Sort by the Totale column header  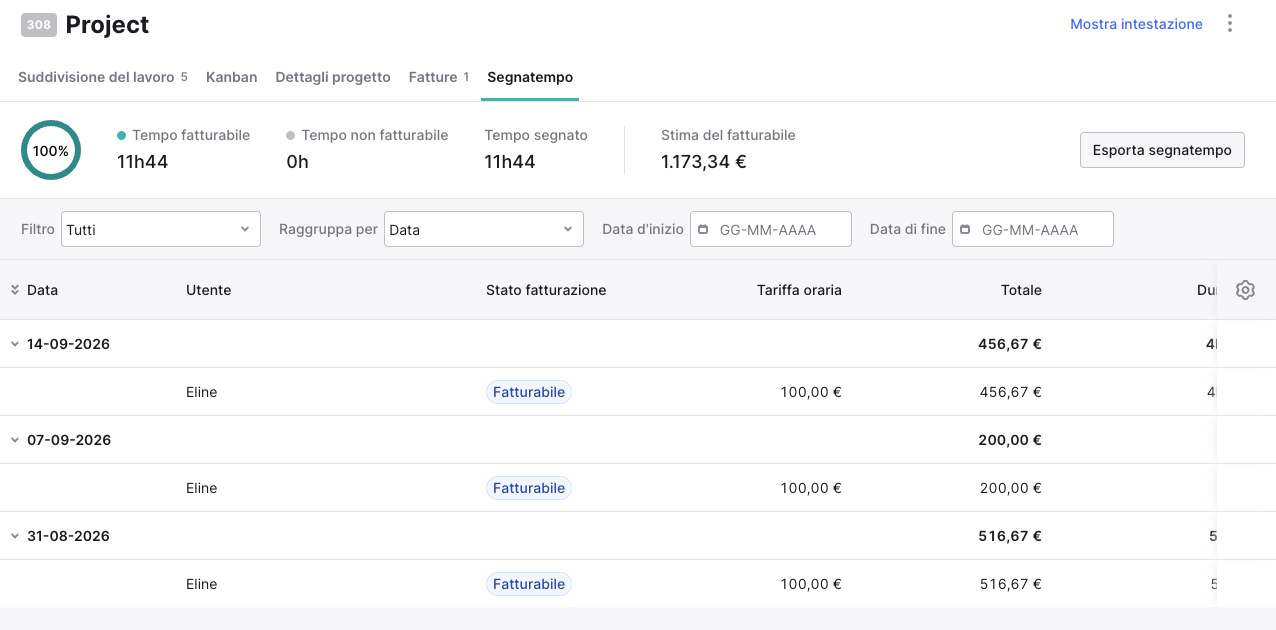click(1021, 290)
